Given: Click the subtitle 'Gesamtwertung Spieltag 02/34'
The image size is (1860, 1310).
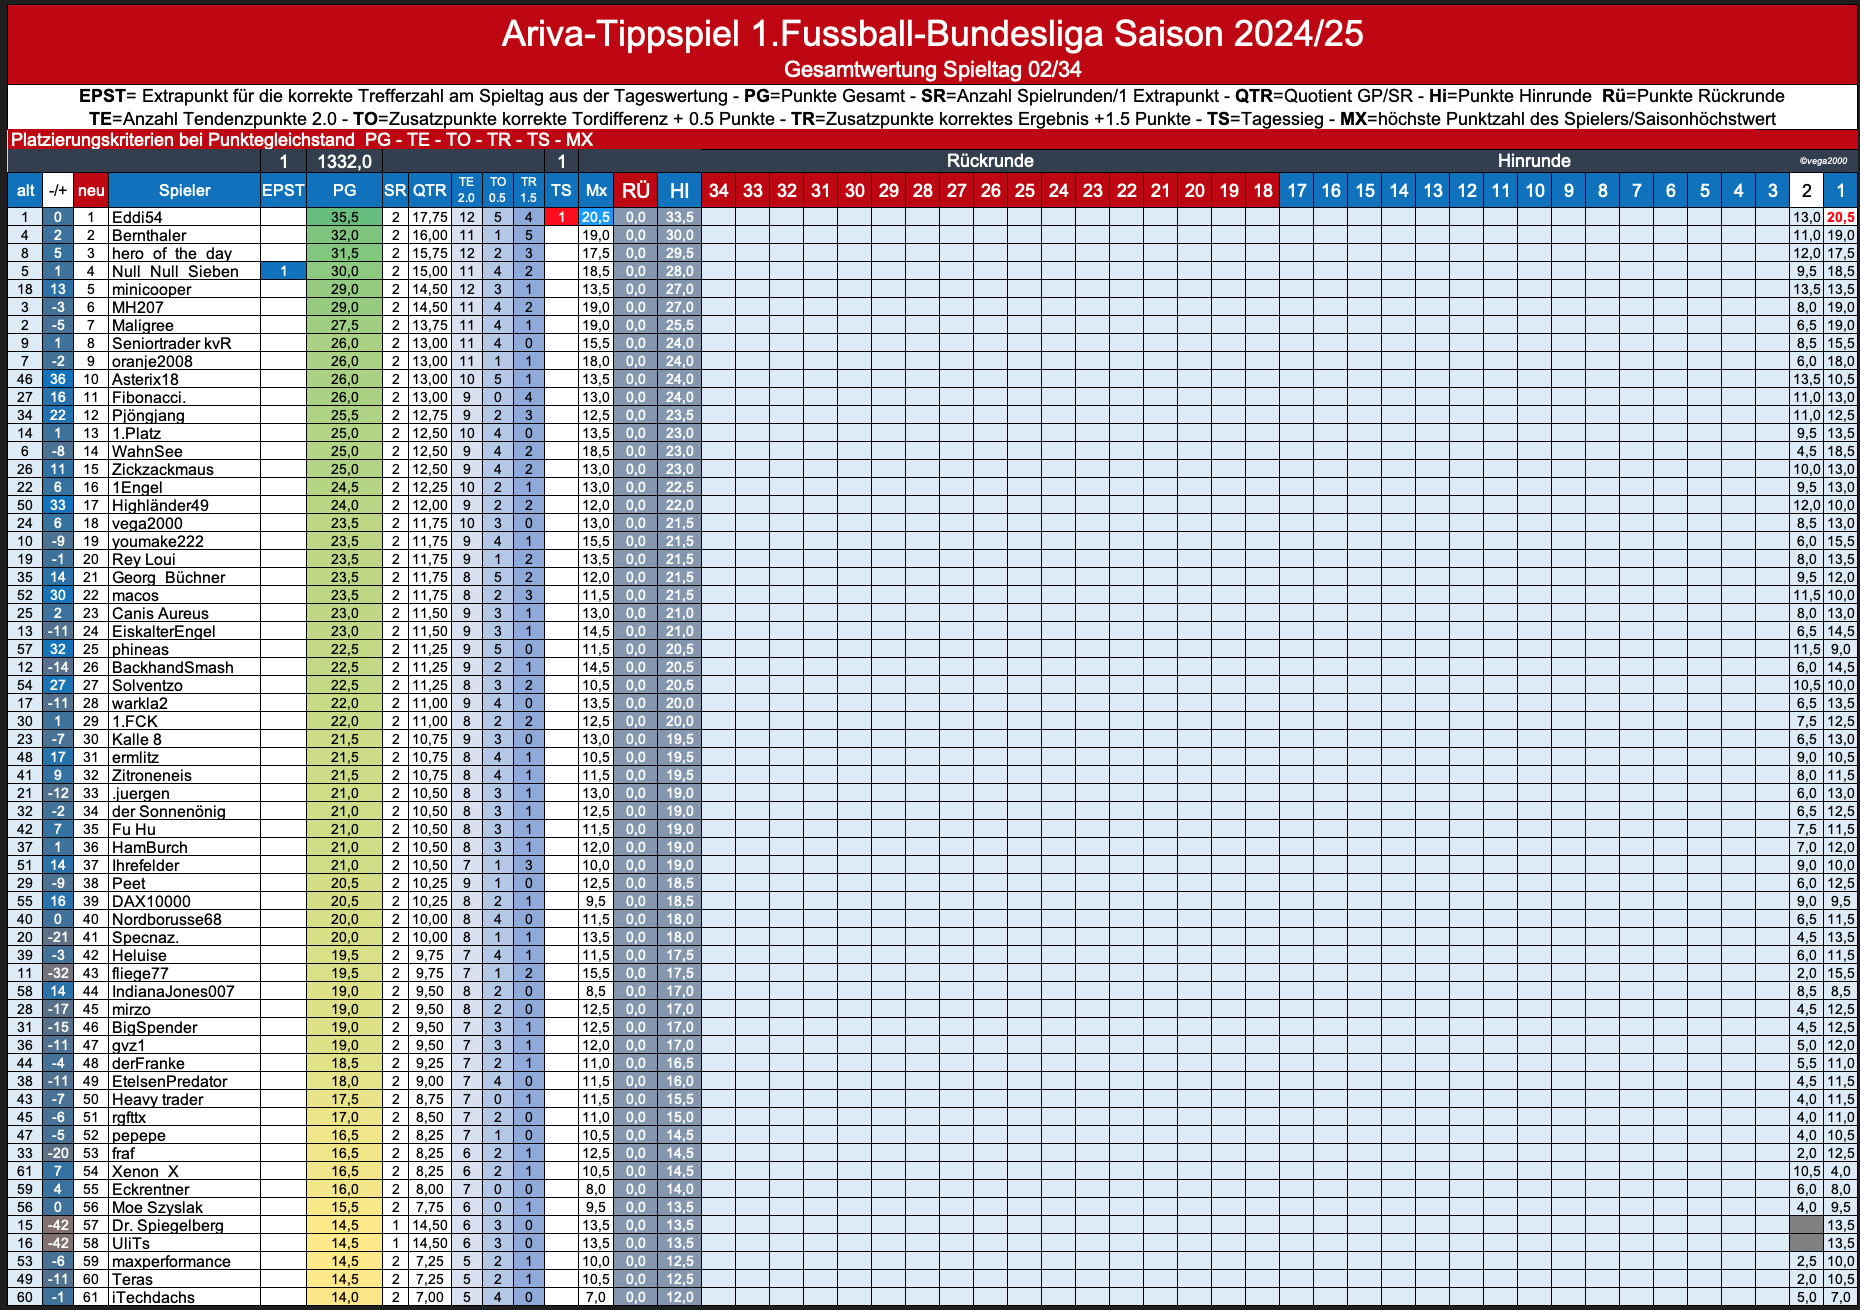Looking at the screenshot, I should click(x=932, y=69).
